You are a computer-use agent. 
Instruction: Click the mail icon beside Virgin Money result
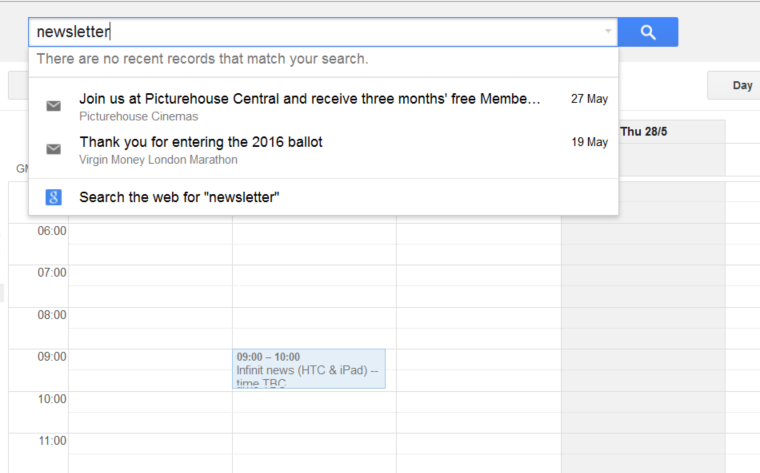53,149
